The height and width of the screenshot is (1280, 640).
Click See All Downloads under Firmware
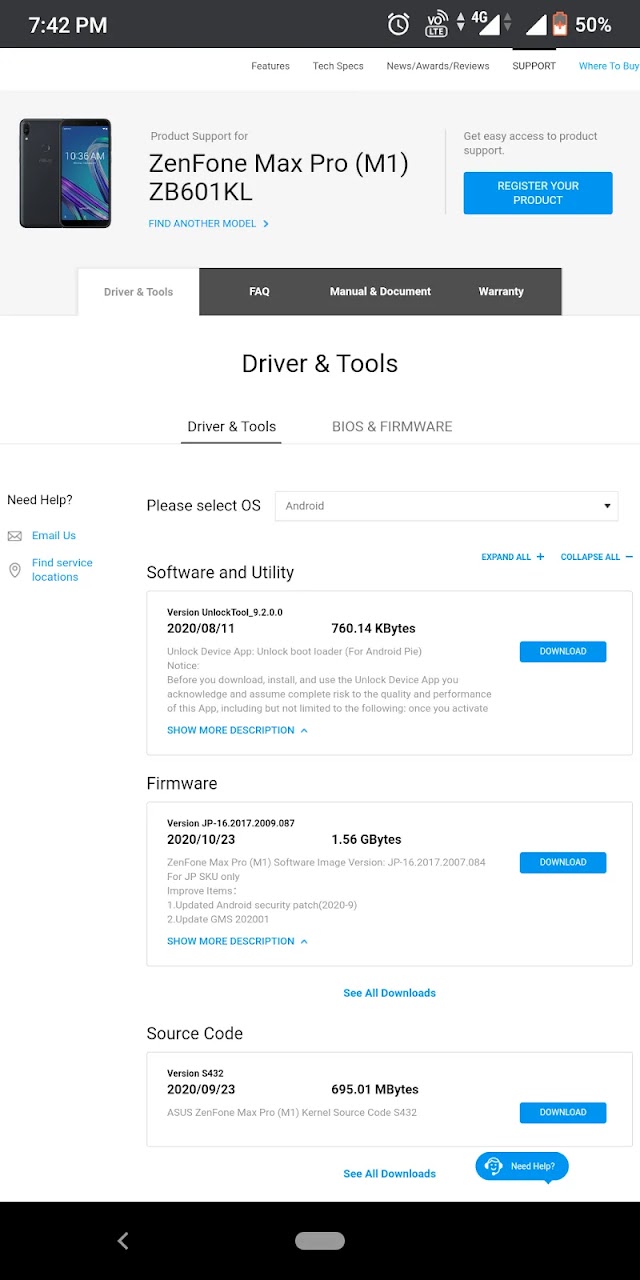point(390,993)
